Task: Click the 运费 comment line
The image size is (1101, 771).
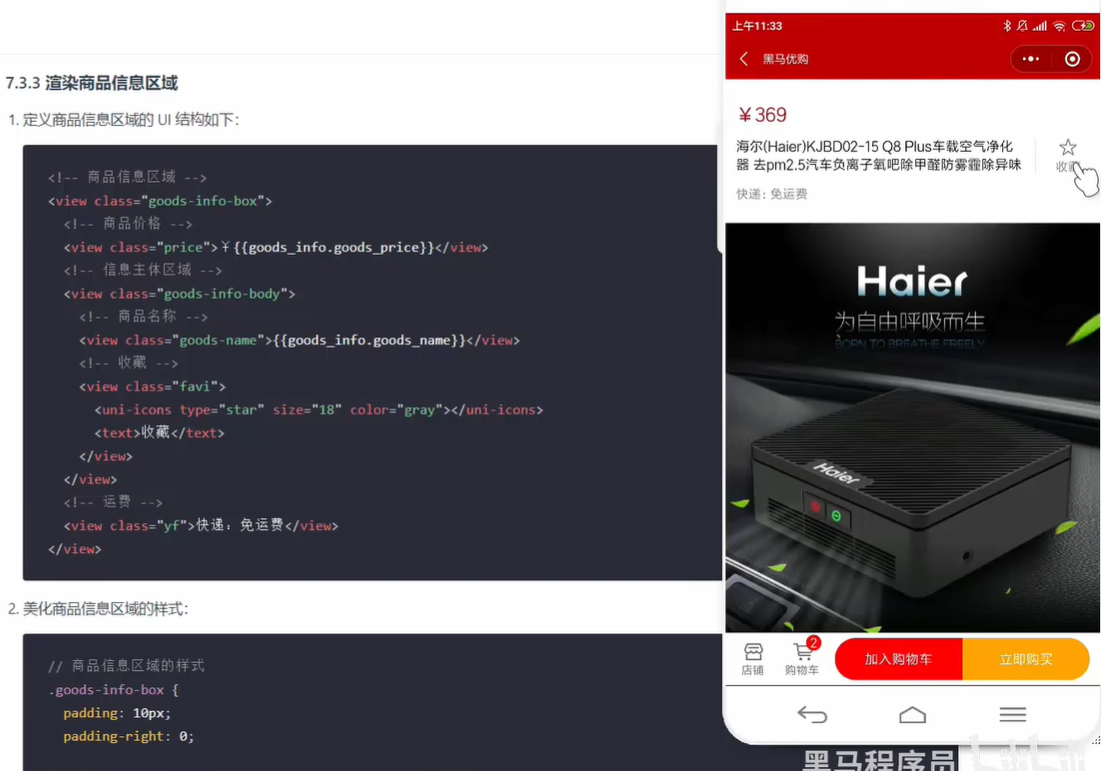Action: pos(113,502)
